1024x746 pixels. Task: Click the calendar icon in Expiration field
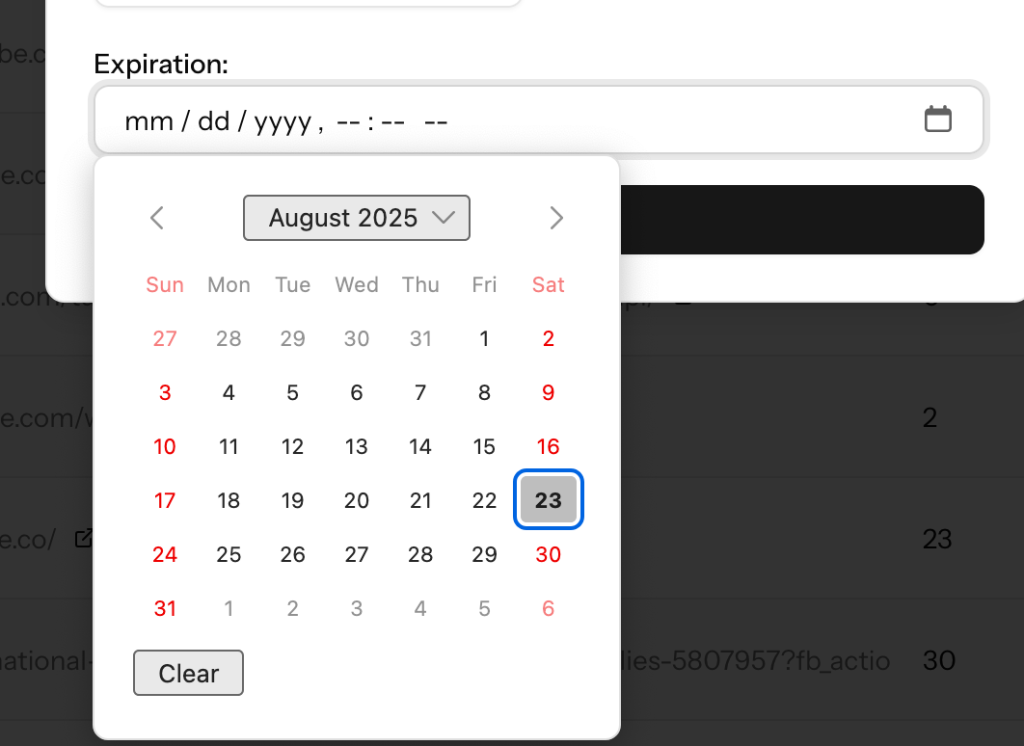tap(937, 120)
